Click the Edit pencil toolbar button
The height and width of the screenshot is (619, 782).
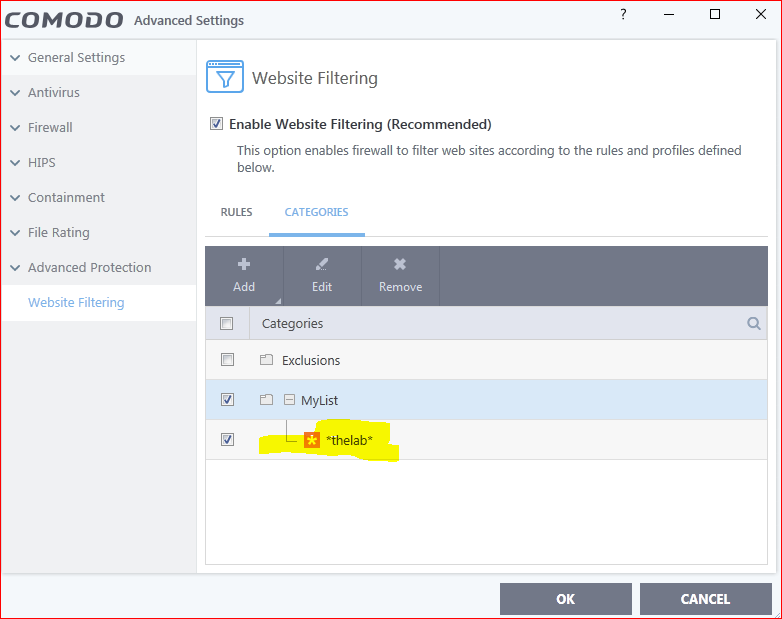tap(322, 276)
